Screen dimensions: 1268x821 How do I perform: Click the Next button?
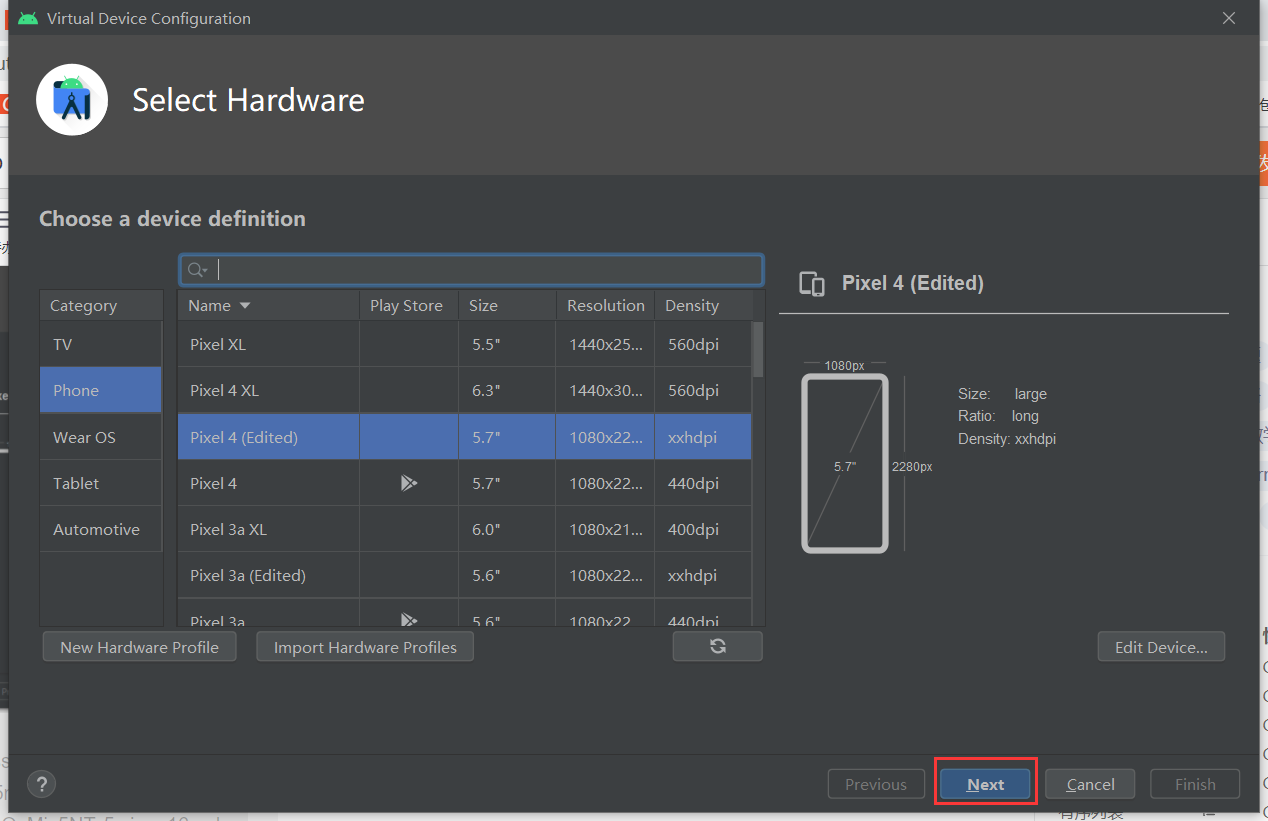[985, 784]
